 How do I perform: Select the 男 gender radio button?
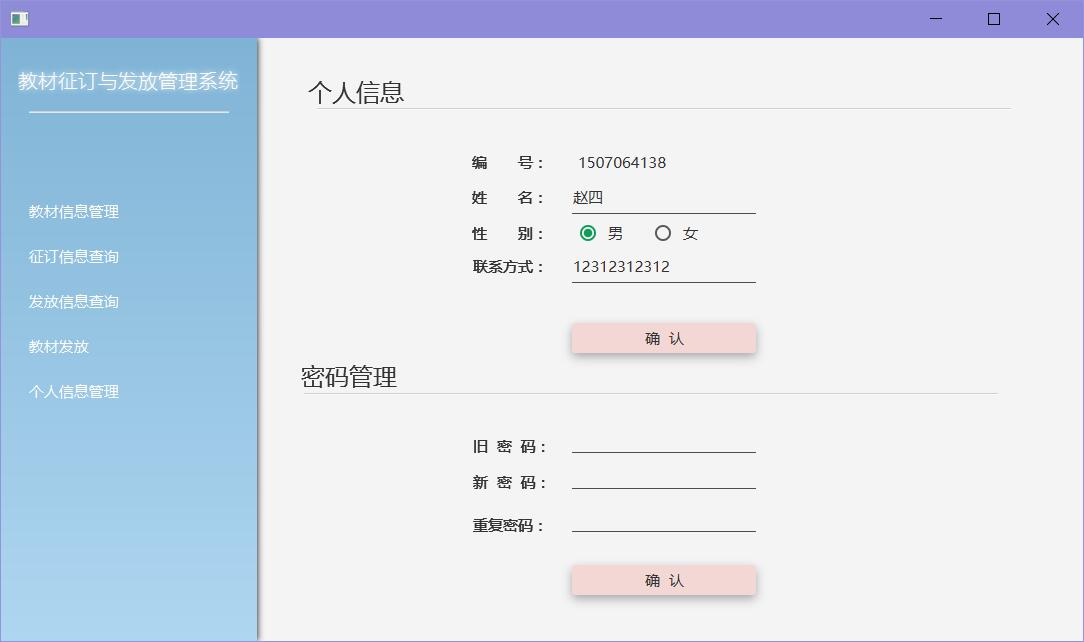pyautogui.click(x=588, y=234)
